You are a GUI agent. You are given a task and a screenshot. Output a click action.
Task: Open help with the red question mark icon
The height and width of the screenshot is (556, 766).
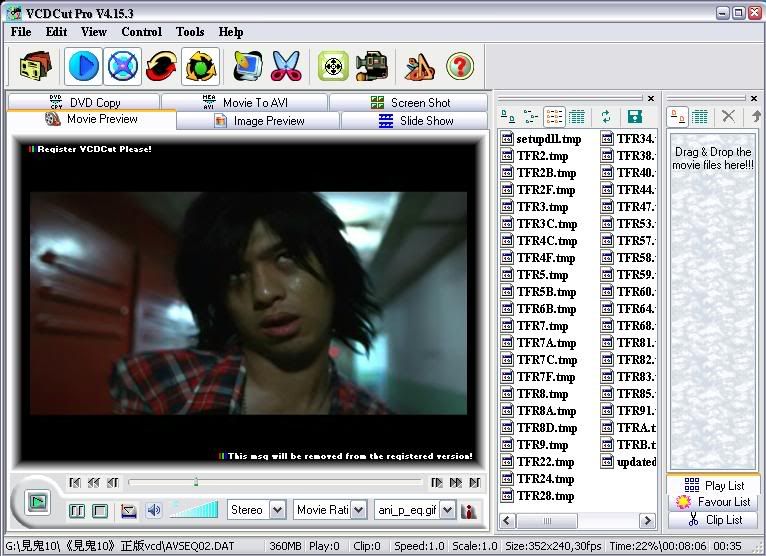pos(460,66)
